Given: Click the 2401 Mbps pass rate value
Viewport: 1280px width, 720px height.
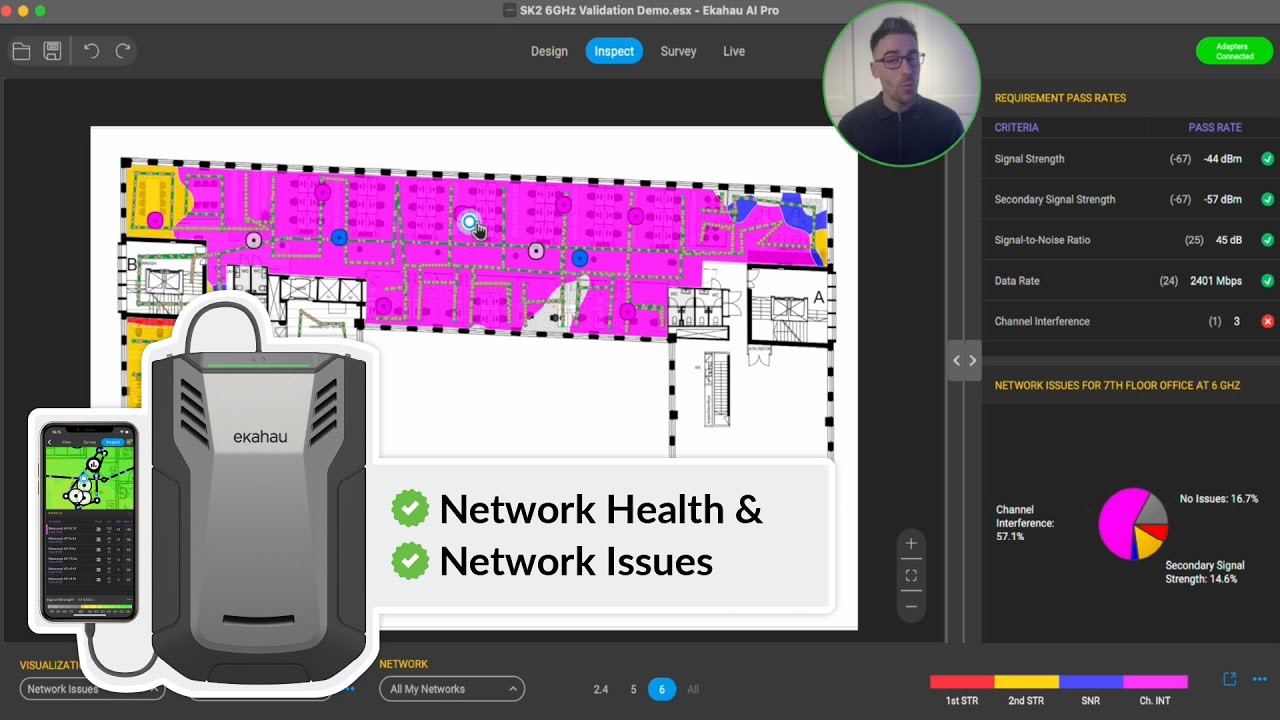Looking at the screenshot, I should [x=1216, y=281].
